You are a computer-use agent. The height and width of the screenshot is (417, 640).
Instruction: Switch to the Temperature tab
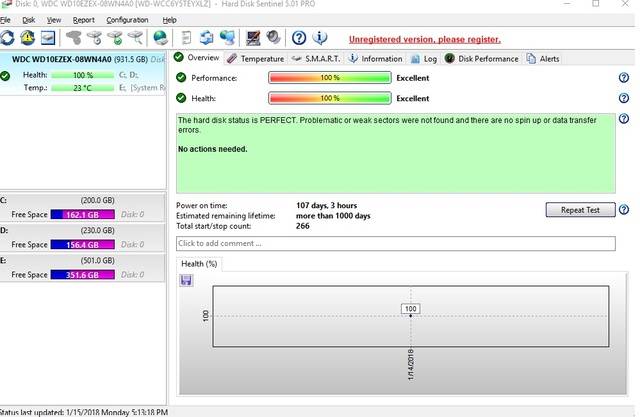pyautogui.click(x=256, y=59)
